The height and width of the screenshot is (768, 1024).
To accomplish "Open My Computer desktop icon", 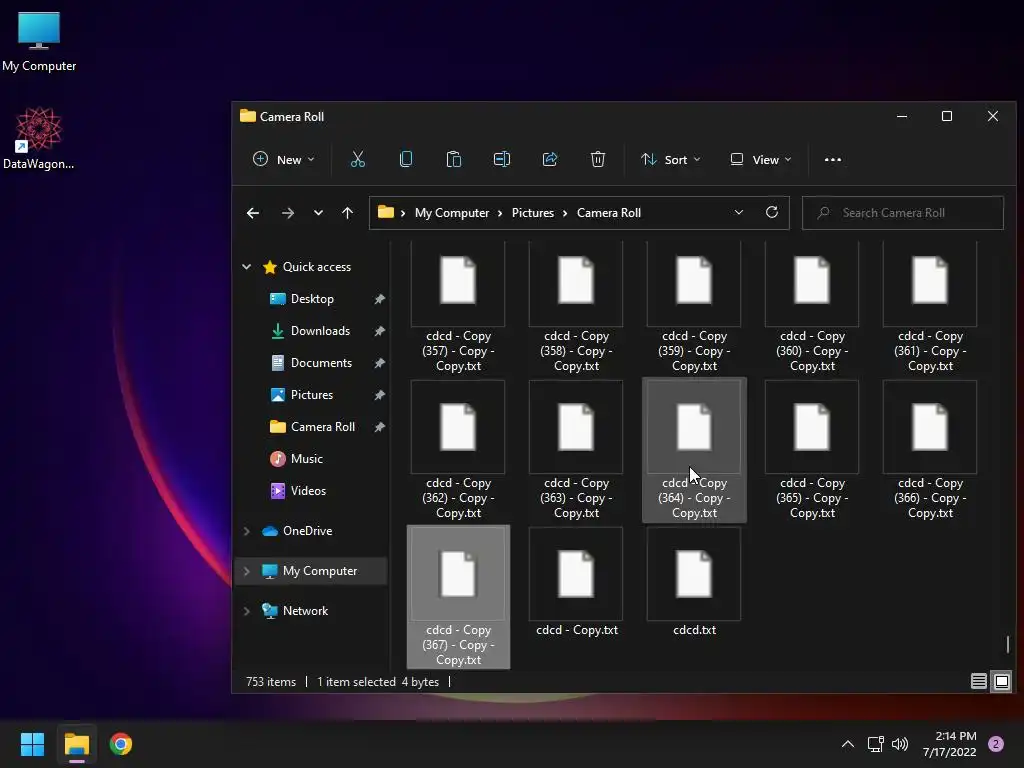I will (x=39, y=42).
